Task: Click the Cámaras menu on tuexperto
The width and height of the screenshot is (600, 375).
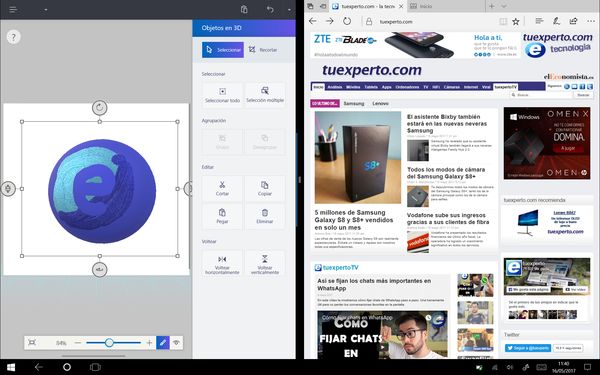Action: (x=452, y=87)
